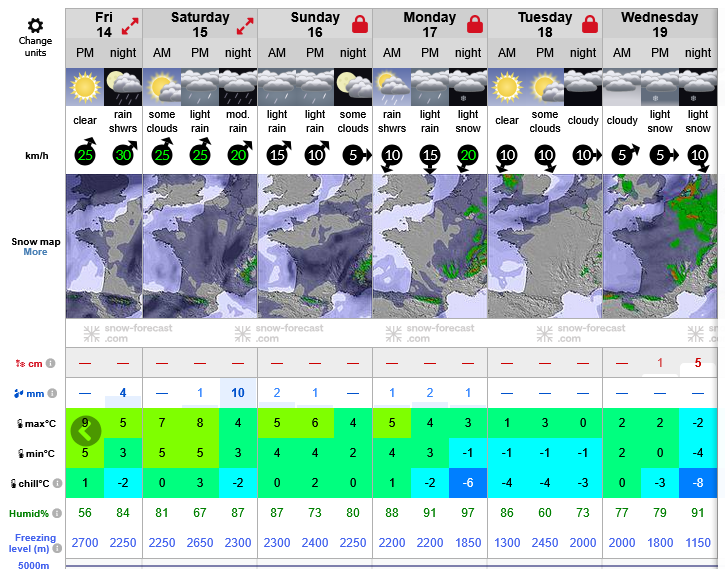Click Friday PM clear sun icon
The image size is (725, 569).
point(85,87)
